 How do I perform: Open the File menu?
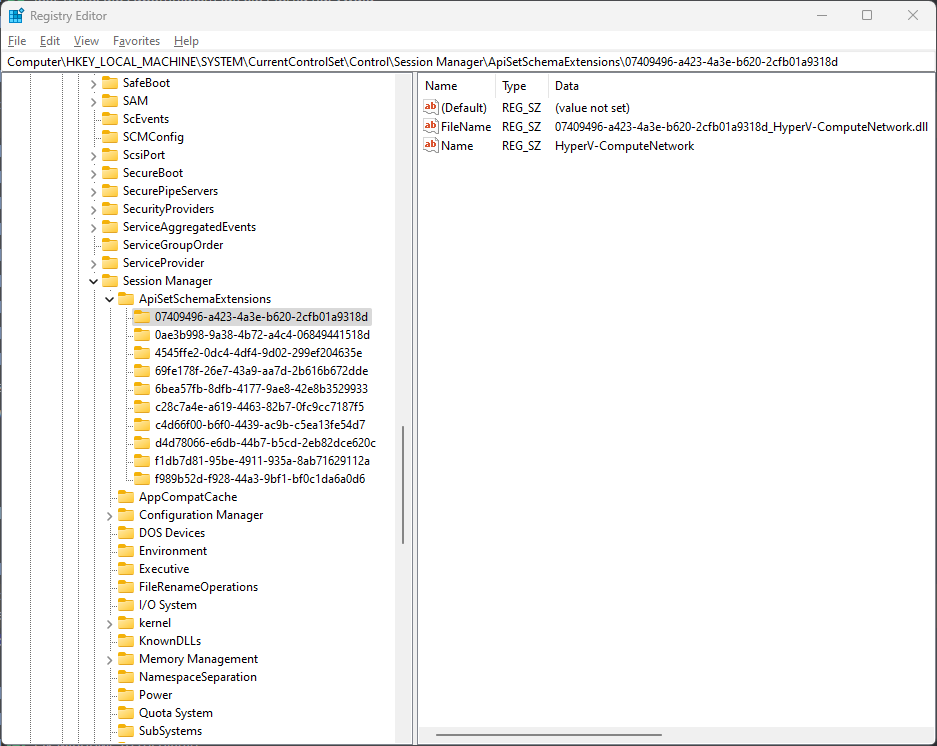click(17, 41)
